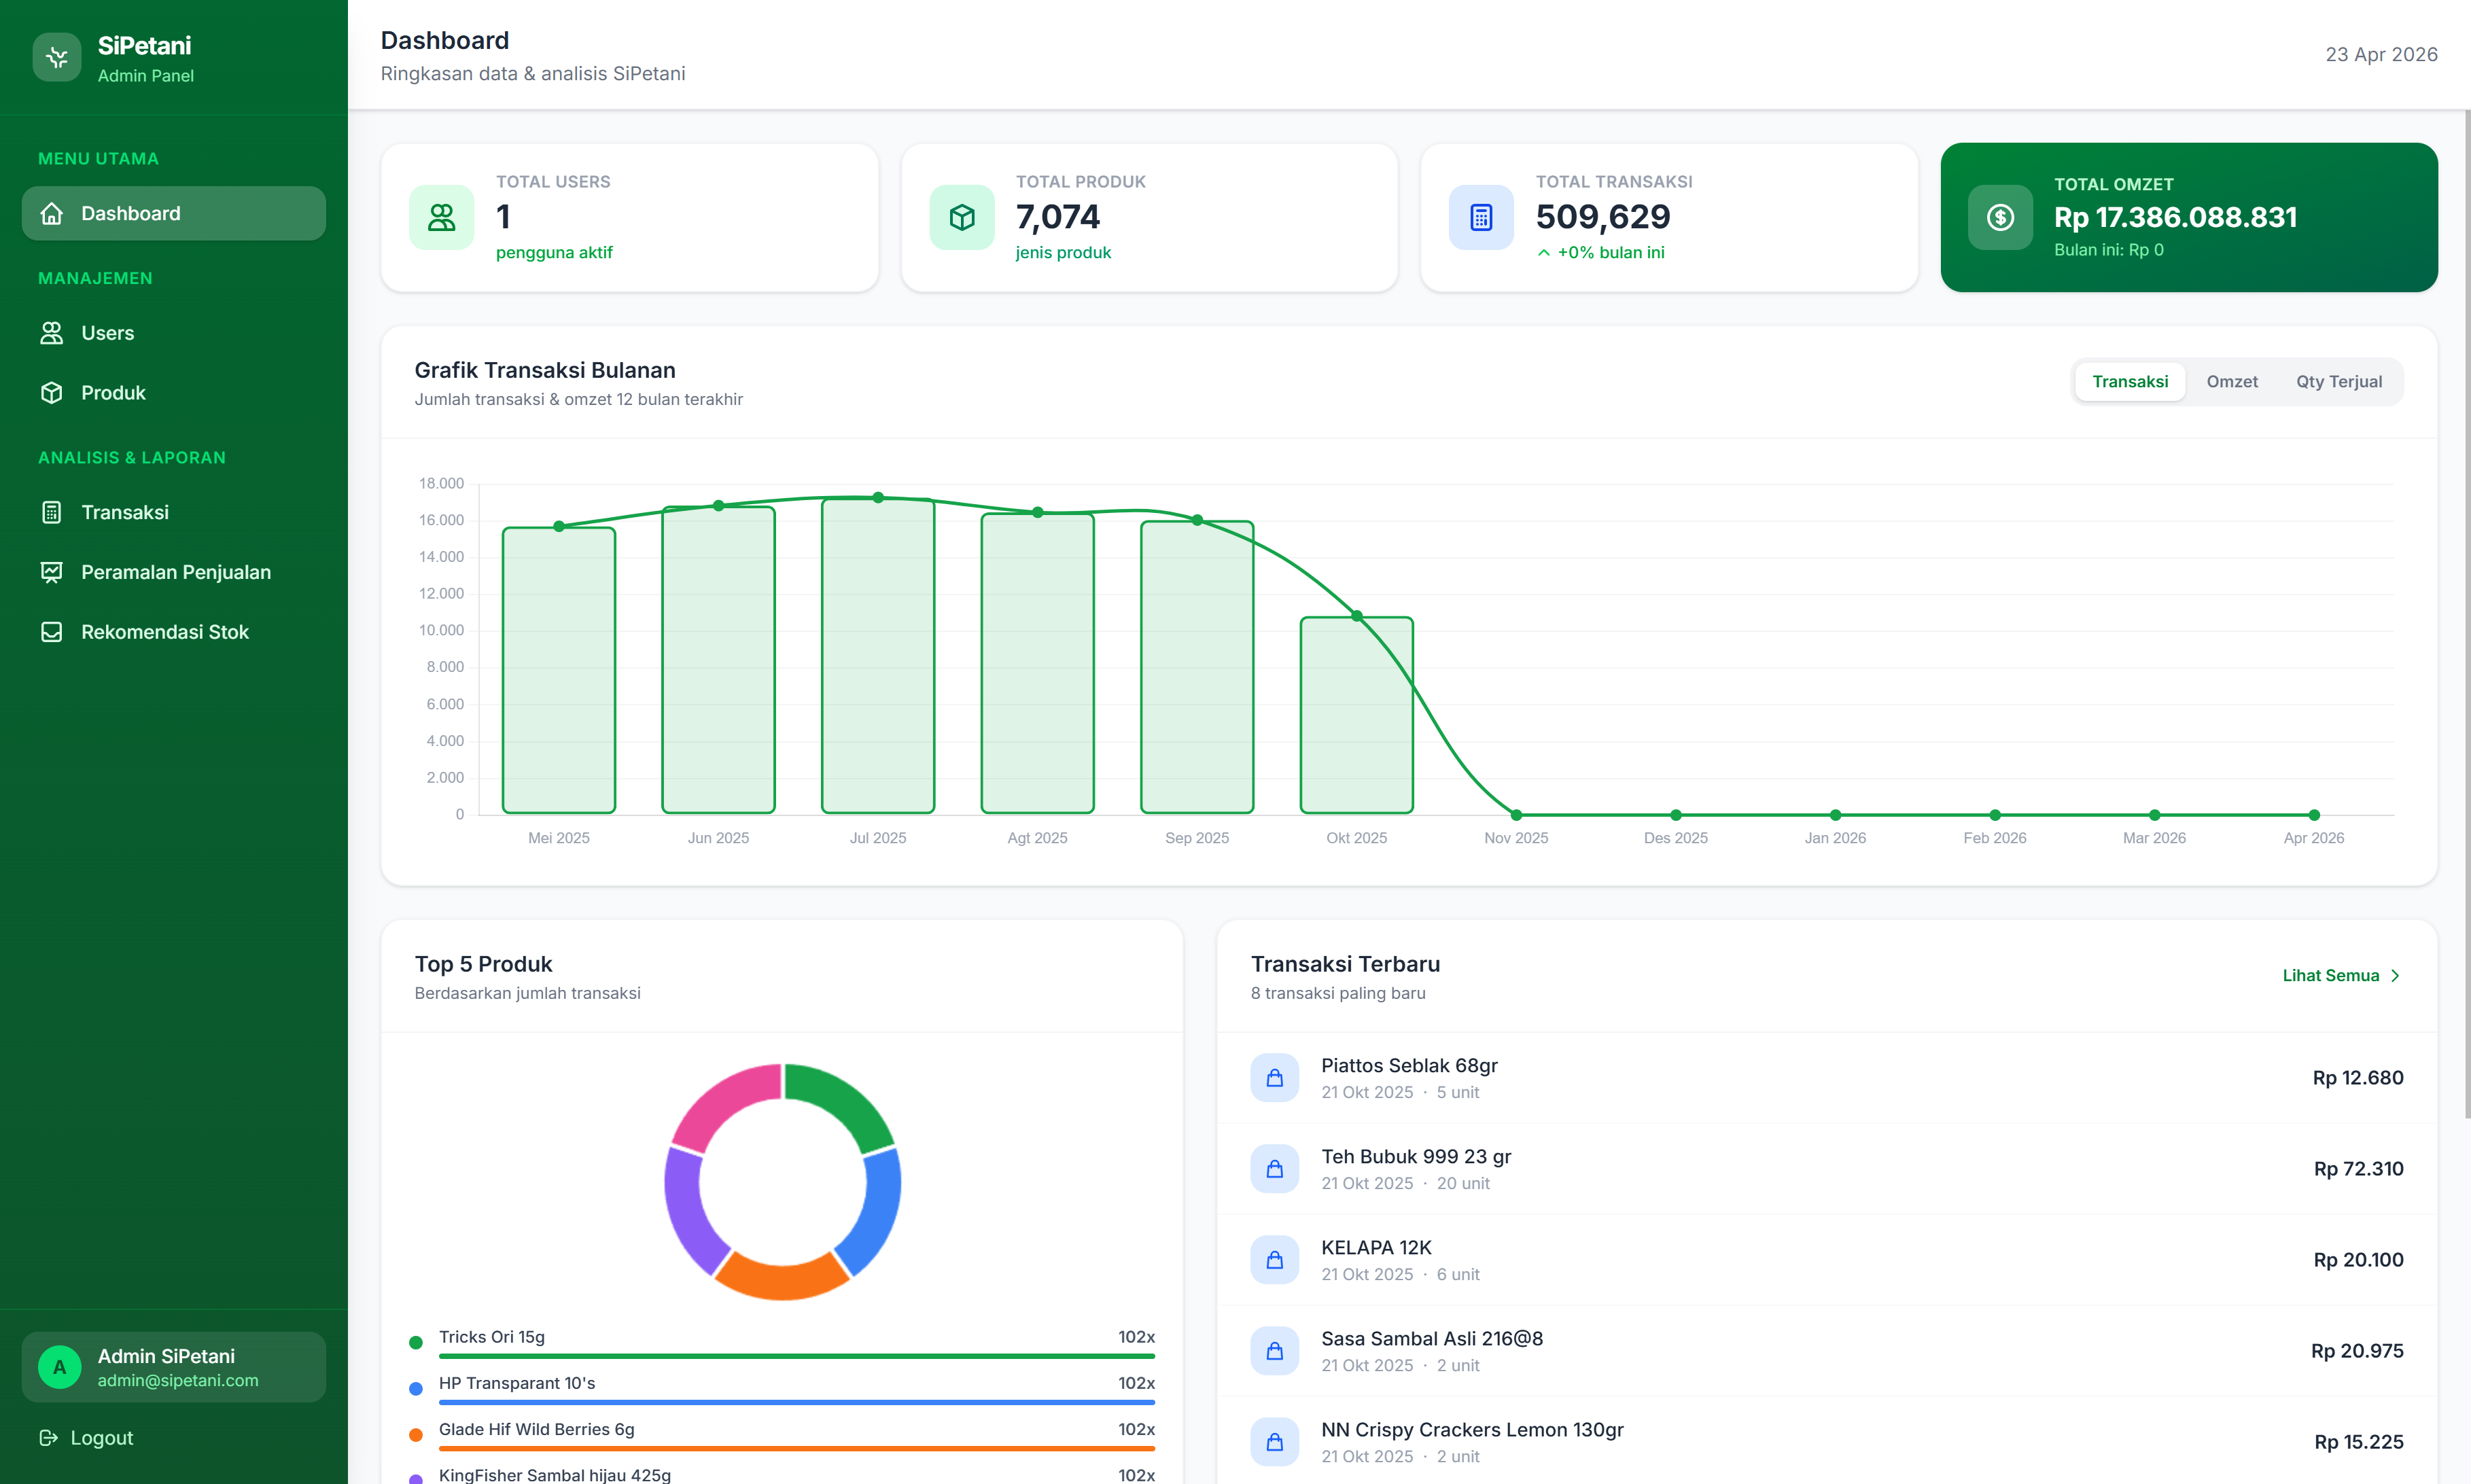Open the Admin SiPetani profile card
Image resolution: width=2471 pixels, height=1484 pixels.
[x=174, y=1367]
